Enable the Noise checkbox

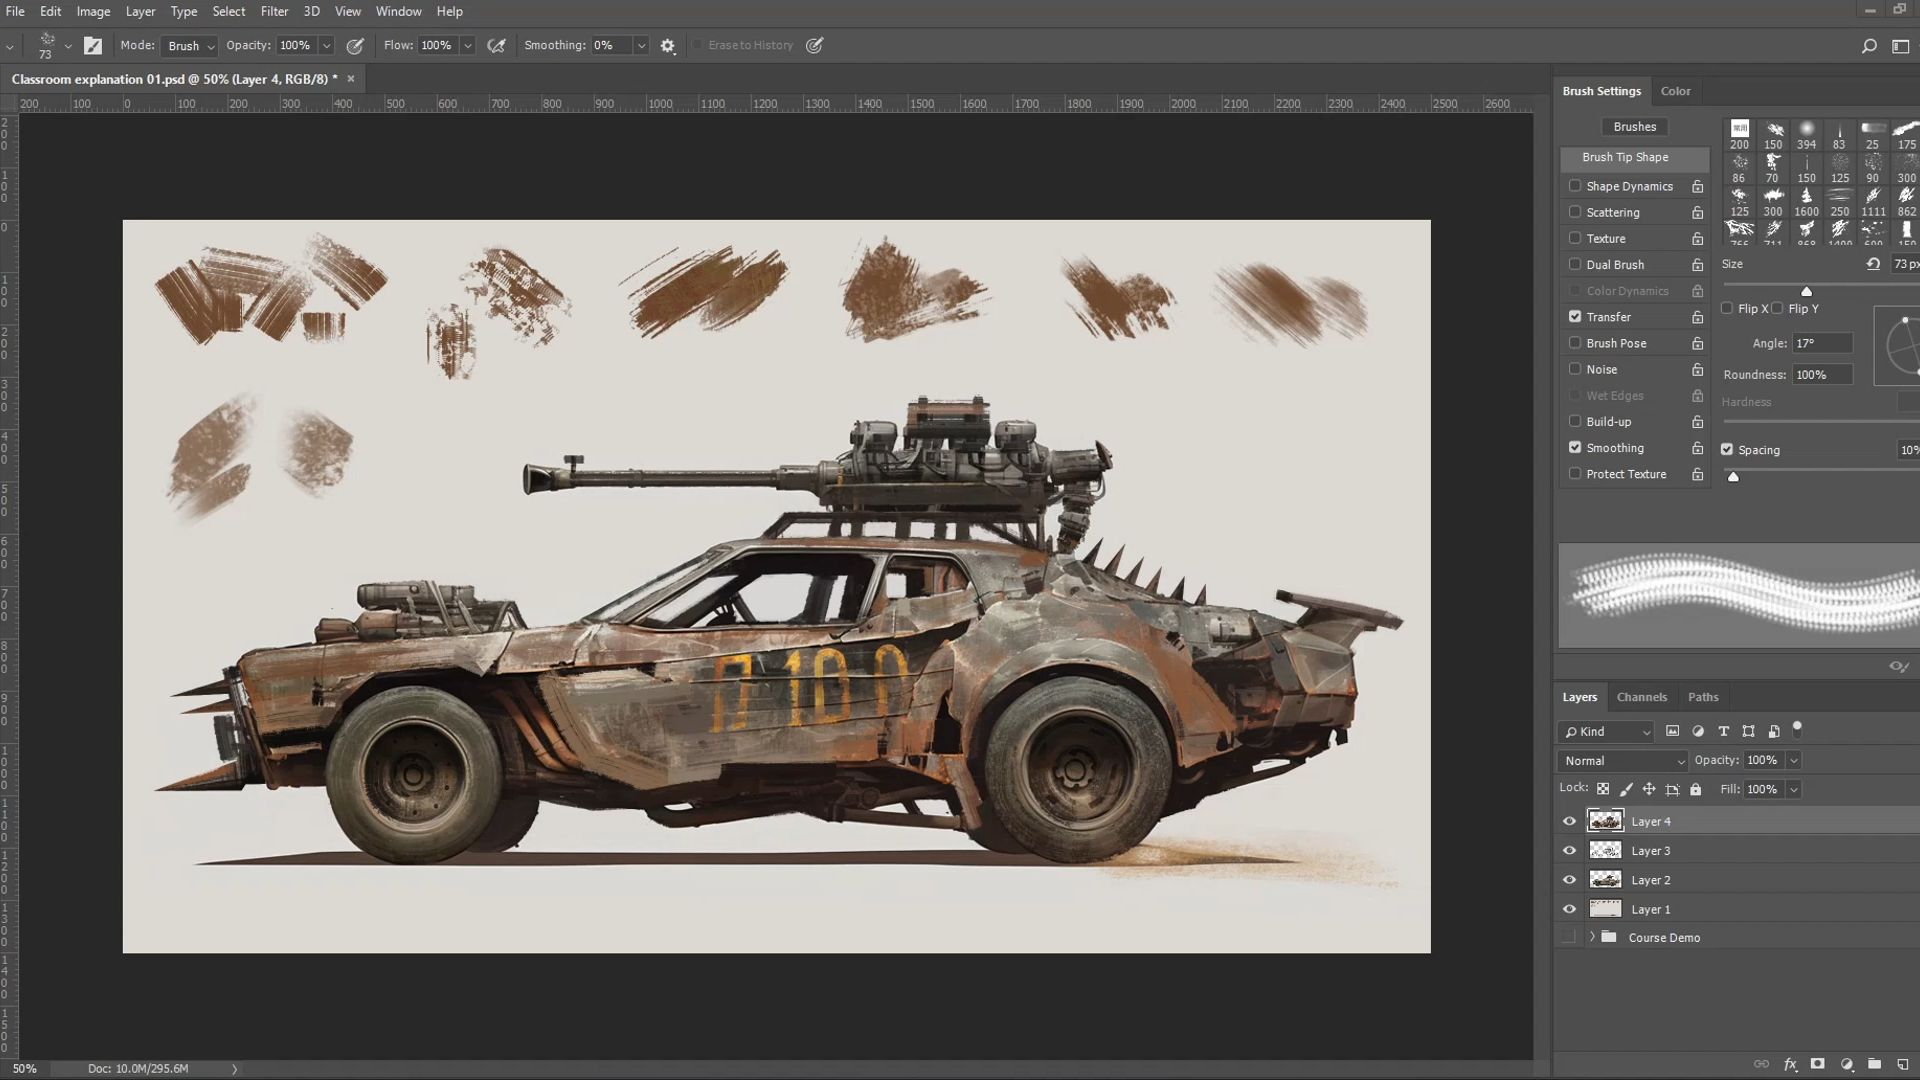tap(1575, 369)
